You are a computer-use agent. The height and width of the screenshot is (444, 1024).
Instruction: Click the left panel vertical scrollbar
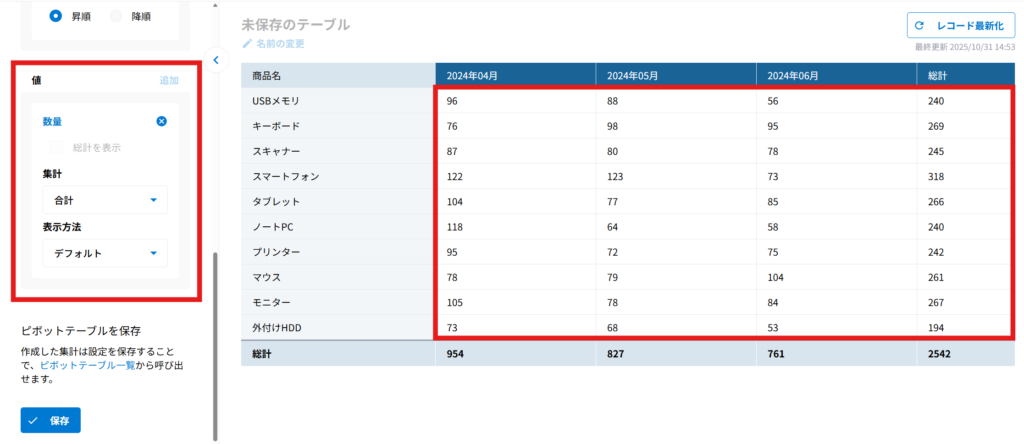pos(214,340)
